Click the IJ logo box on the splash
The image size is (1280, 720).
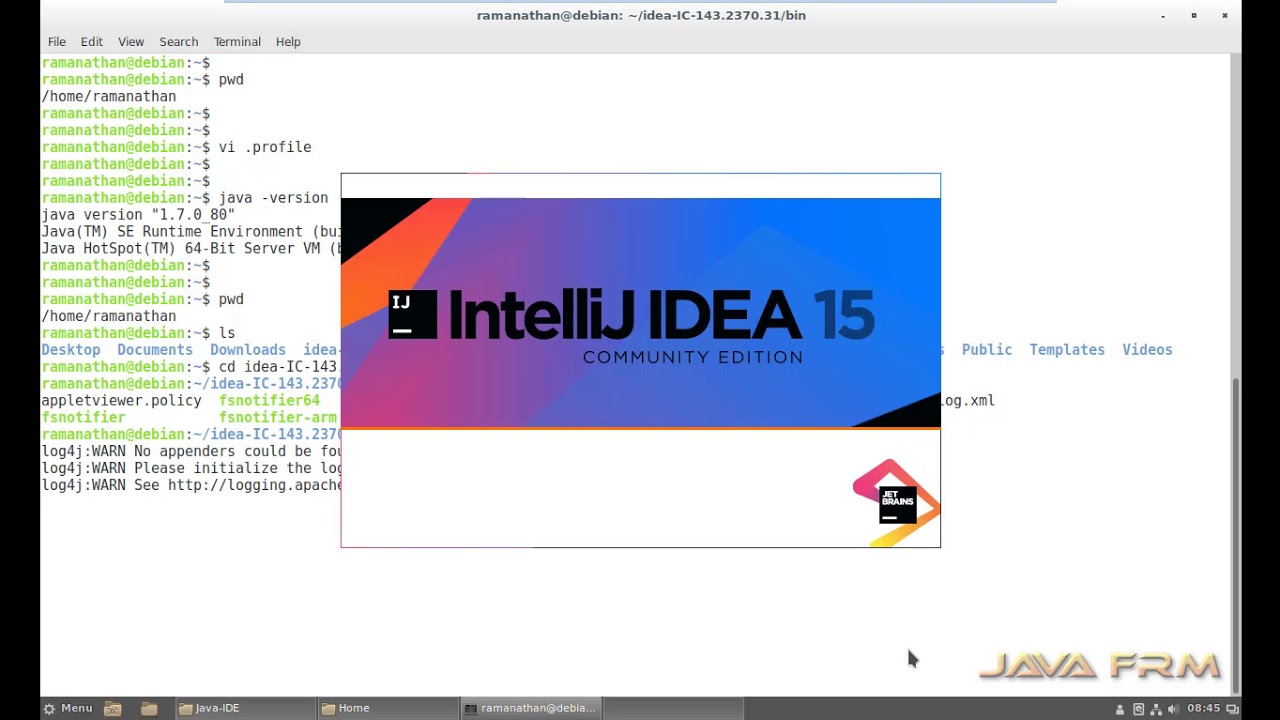pyautogui.click(x=413, y=315)
